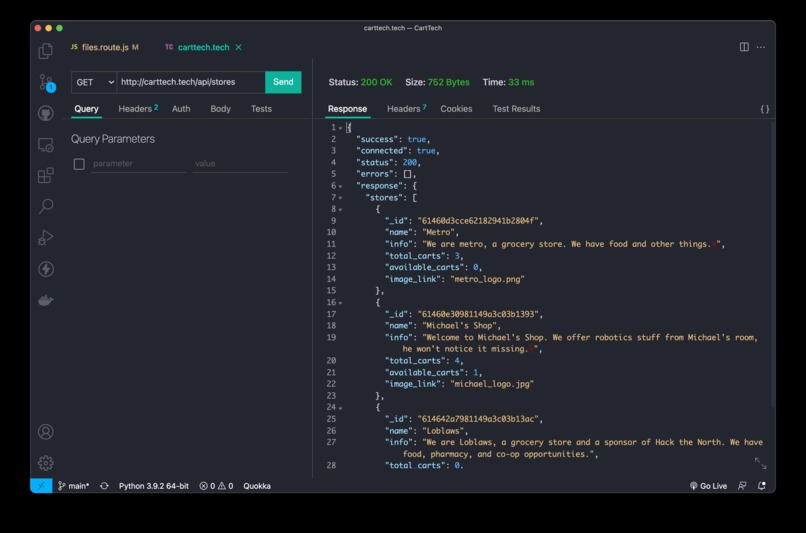Click Go Live in status bar
Image resolution: width=806 pixels, height=533 pixels.
(708, 486)
